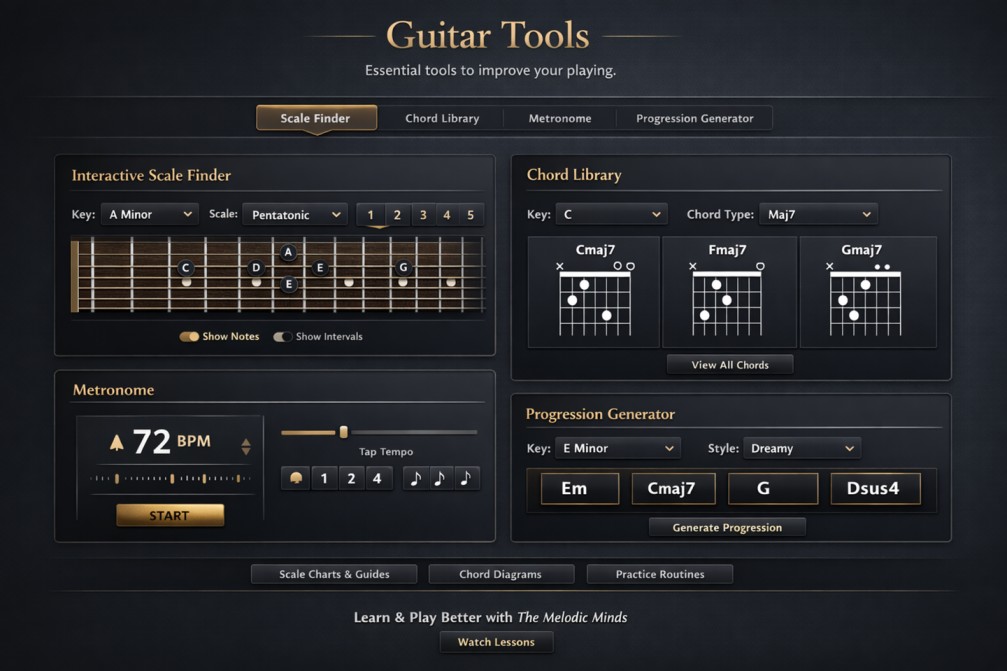Select scale position 1
Image resolution: width=1007 pixels, height=671 pixels.
click(x=371, y=214)
